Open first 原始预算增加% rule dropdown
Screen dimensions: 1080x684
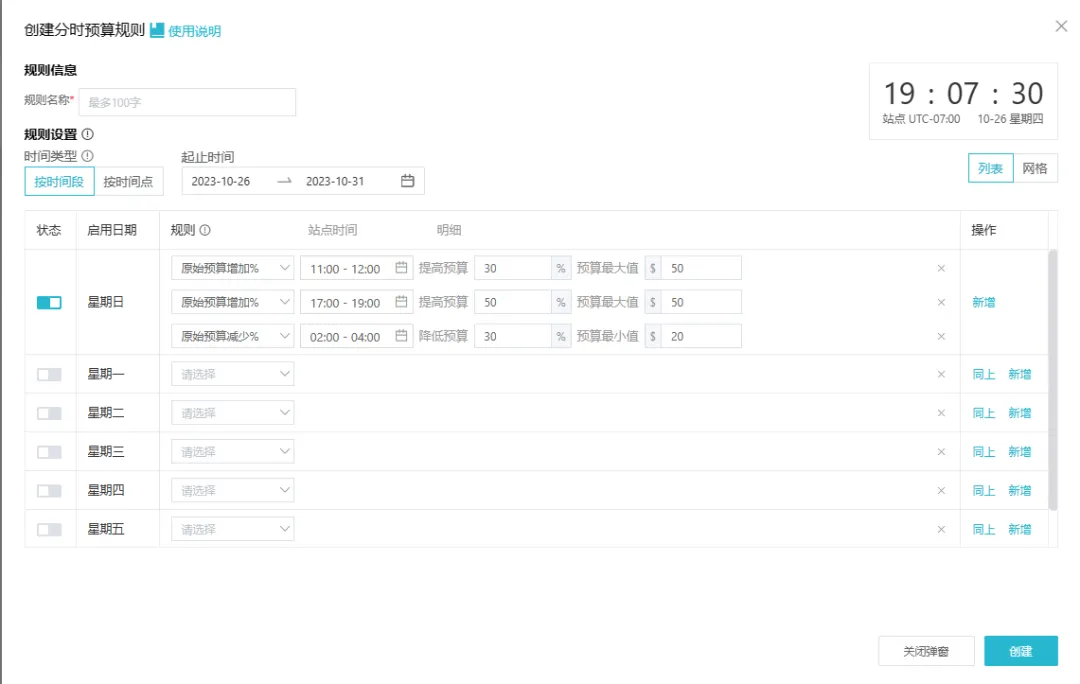point(233,268)
